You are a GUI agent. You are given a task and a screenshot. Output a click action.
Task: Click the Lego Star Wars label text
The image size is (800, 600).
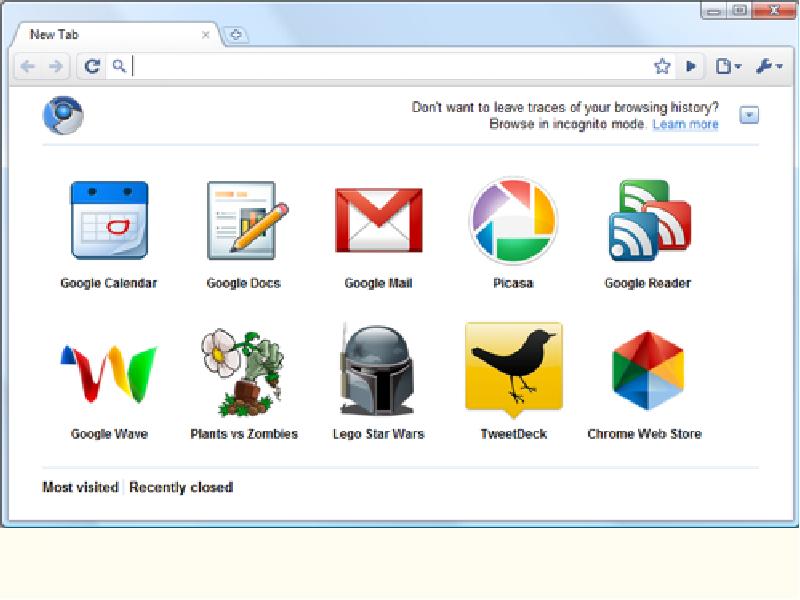click(379, 434)
